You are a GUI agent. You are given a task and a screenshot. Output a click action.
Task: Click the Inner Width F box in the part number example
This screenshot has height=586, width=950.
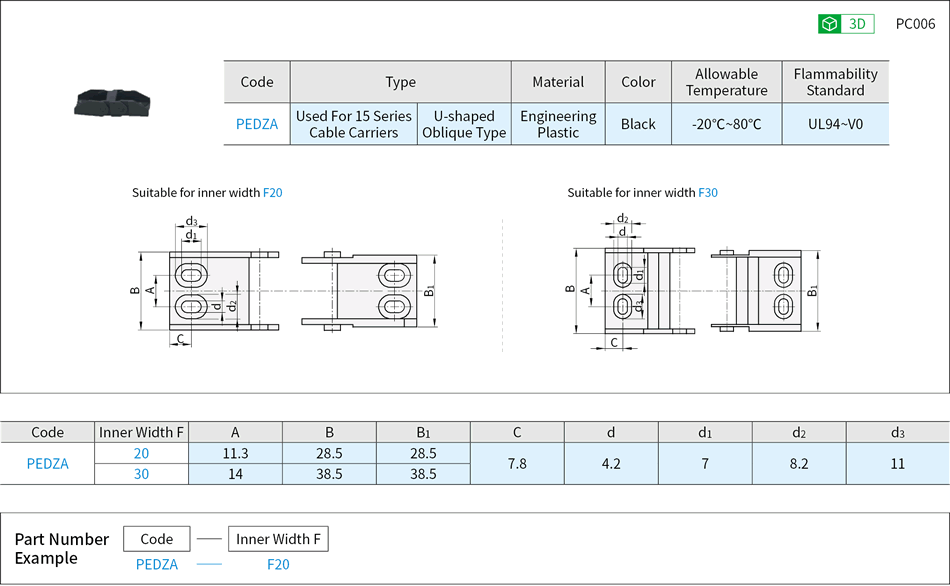(x=278, y=539)
